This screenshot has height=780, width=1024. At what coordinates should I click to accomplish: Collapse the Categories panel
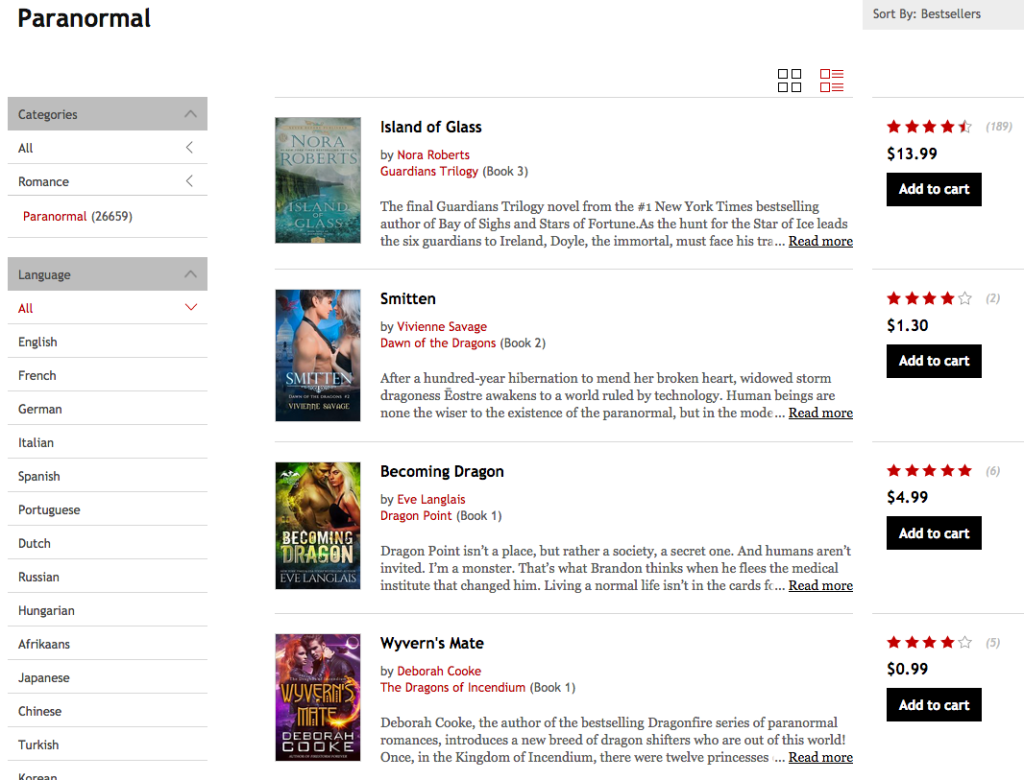(190, 114)
